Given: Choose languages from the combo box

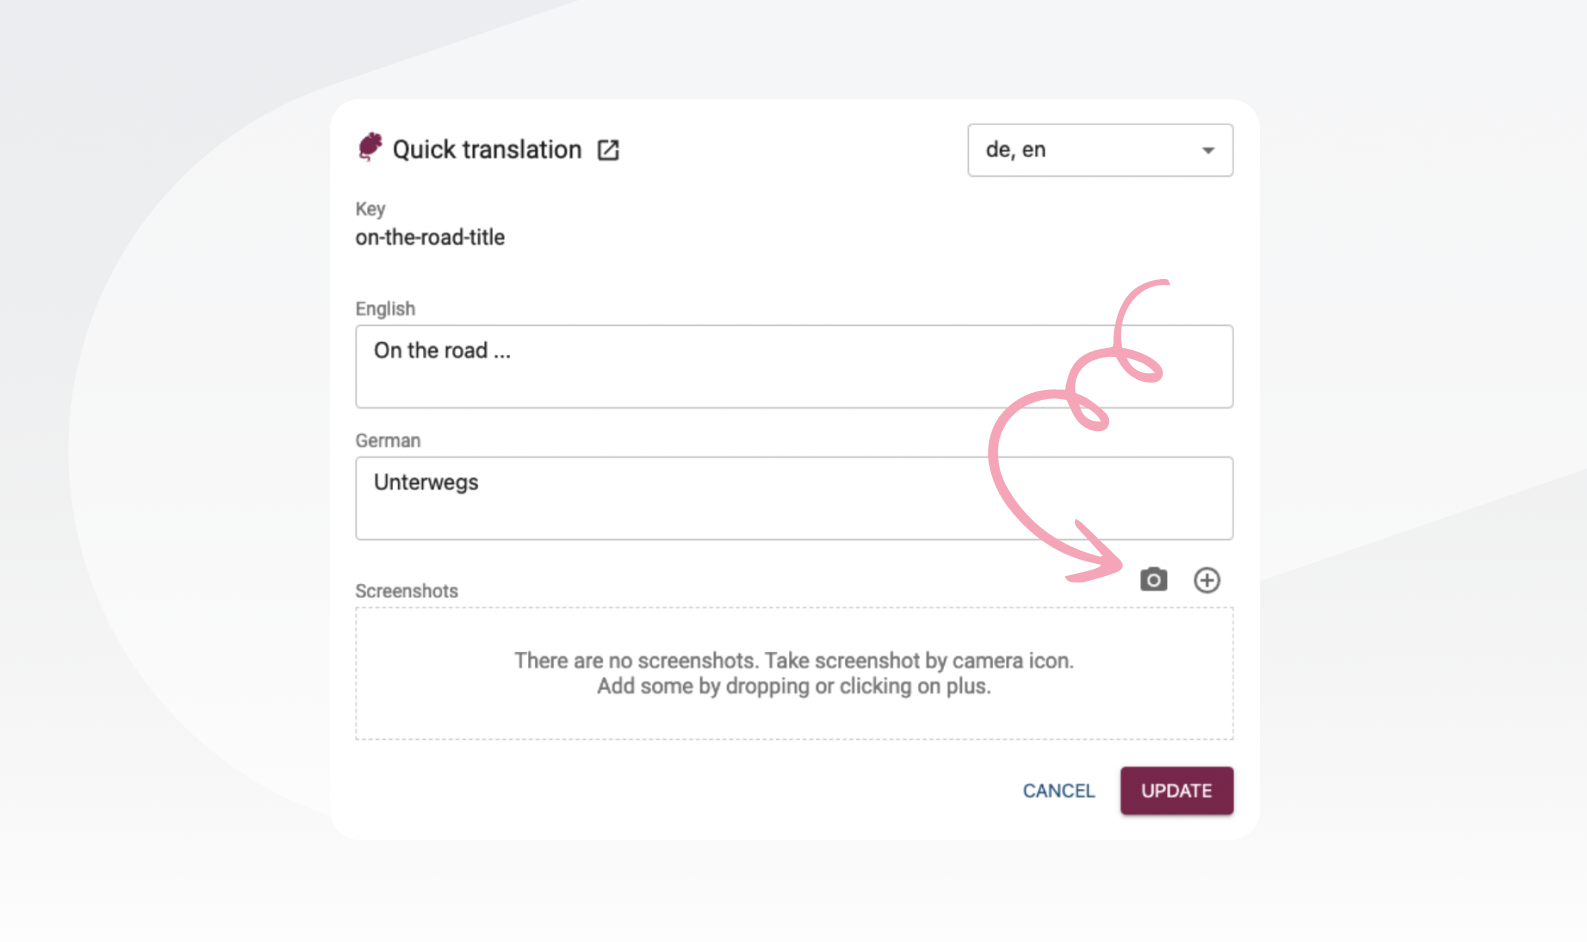Looking at the screenshot, I should 1099,150.
